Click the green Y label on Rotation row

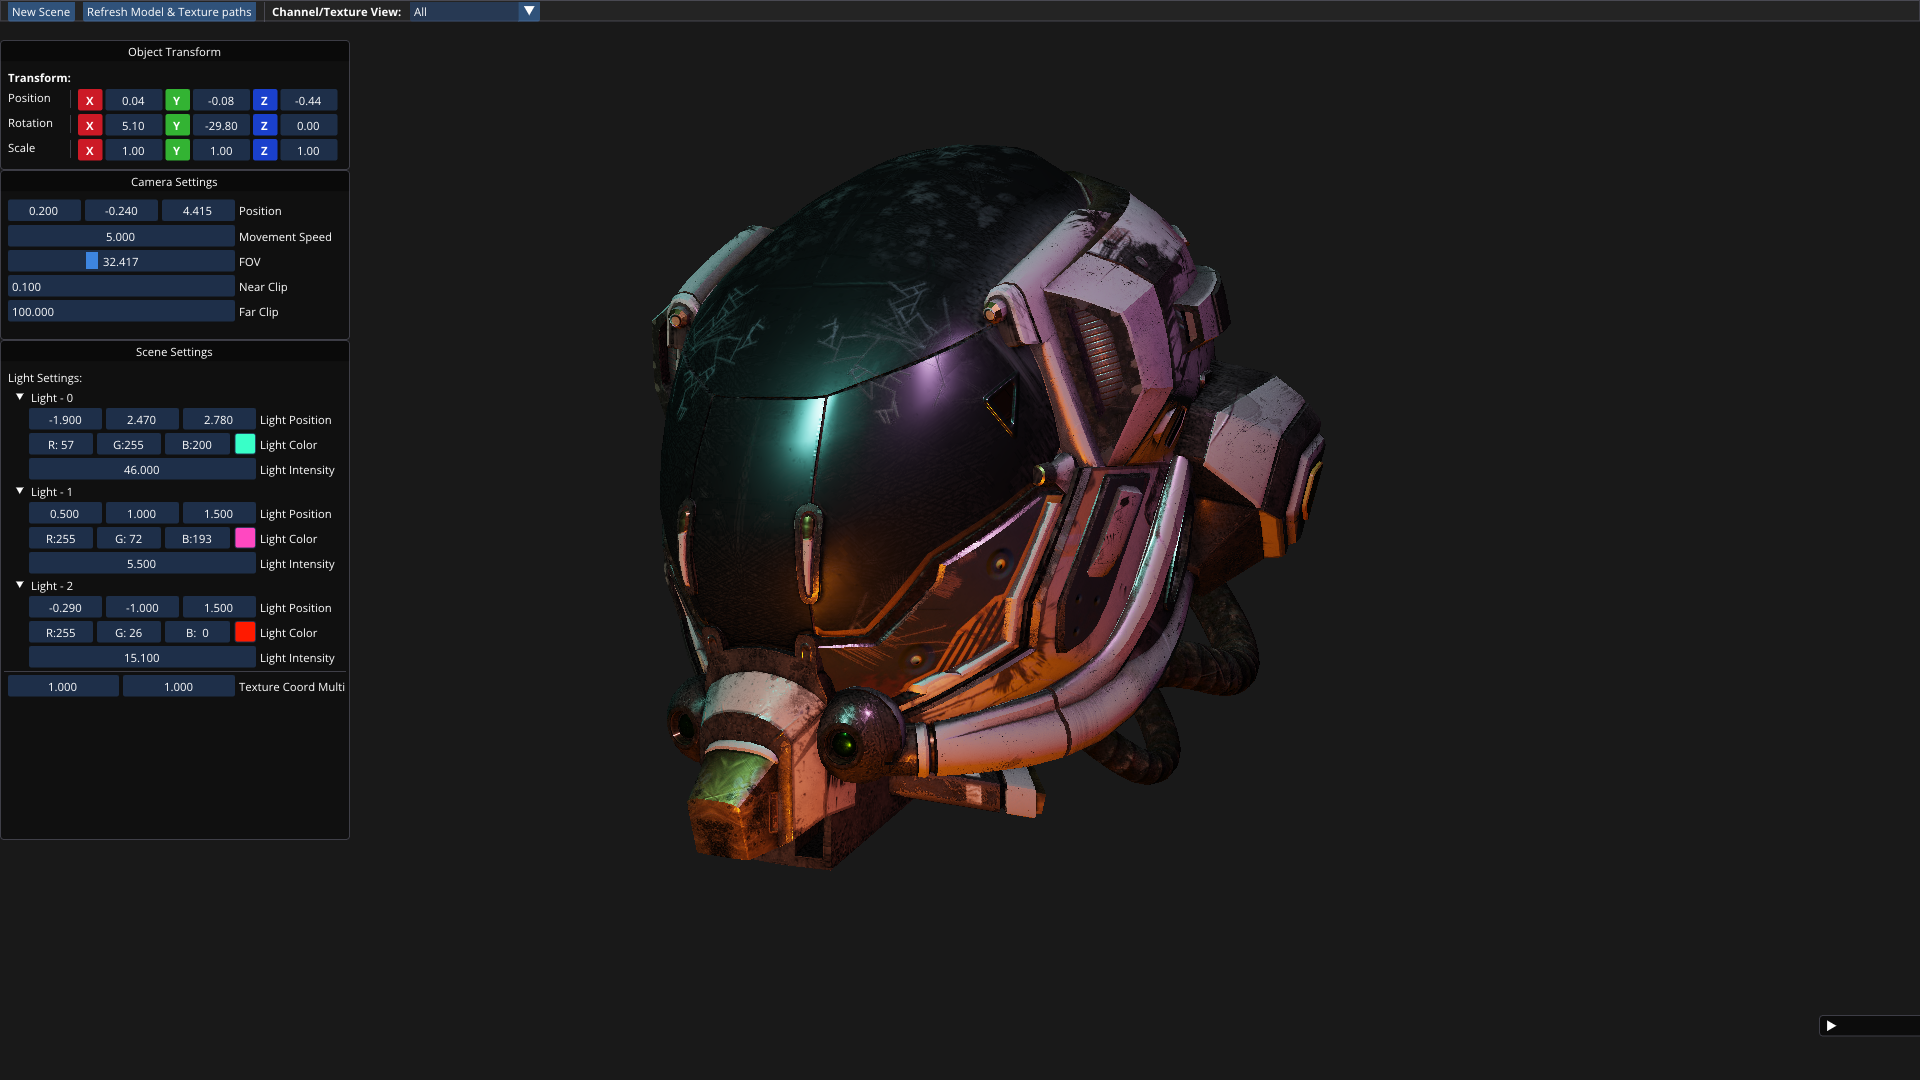point(177,126)
